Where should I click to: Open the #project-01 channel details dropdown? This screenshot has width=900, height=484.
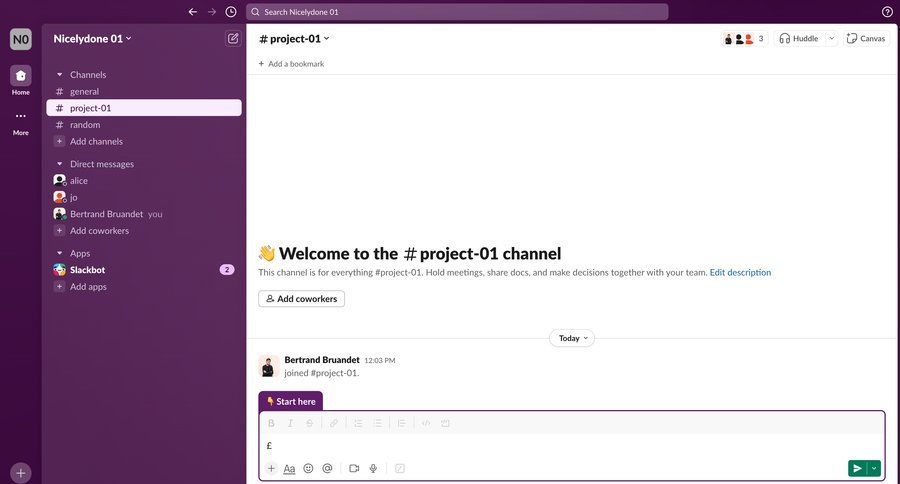pos(294,38)
